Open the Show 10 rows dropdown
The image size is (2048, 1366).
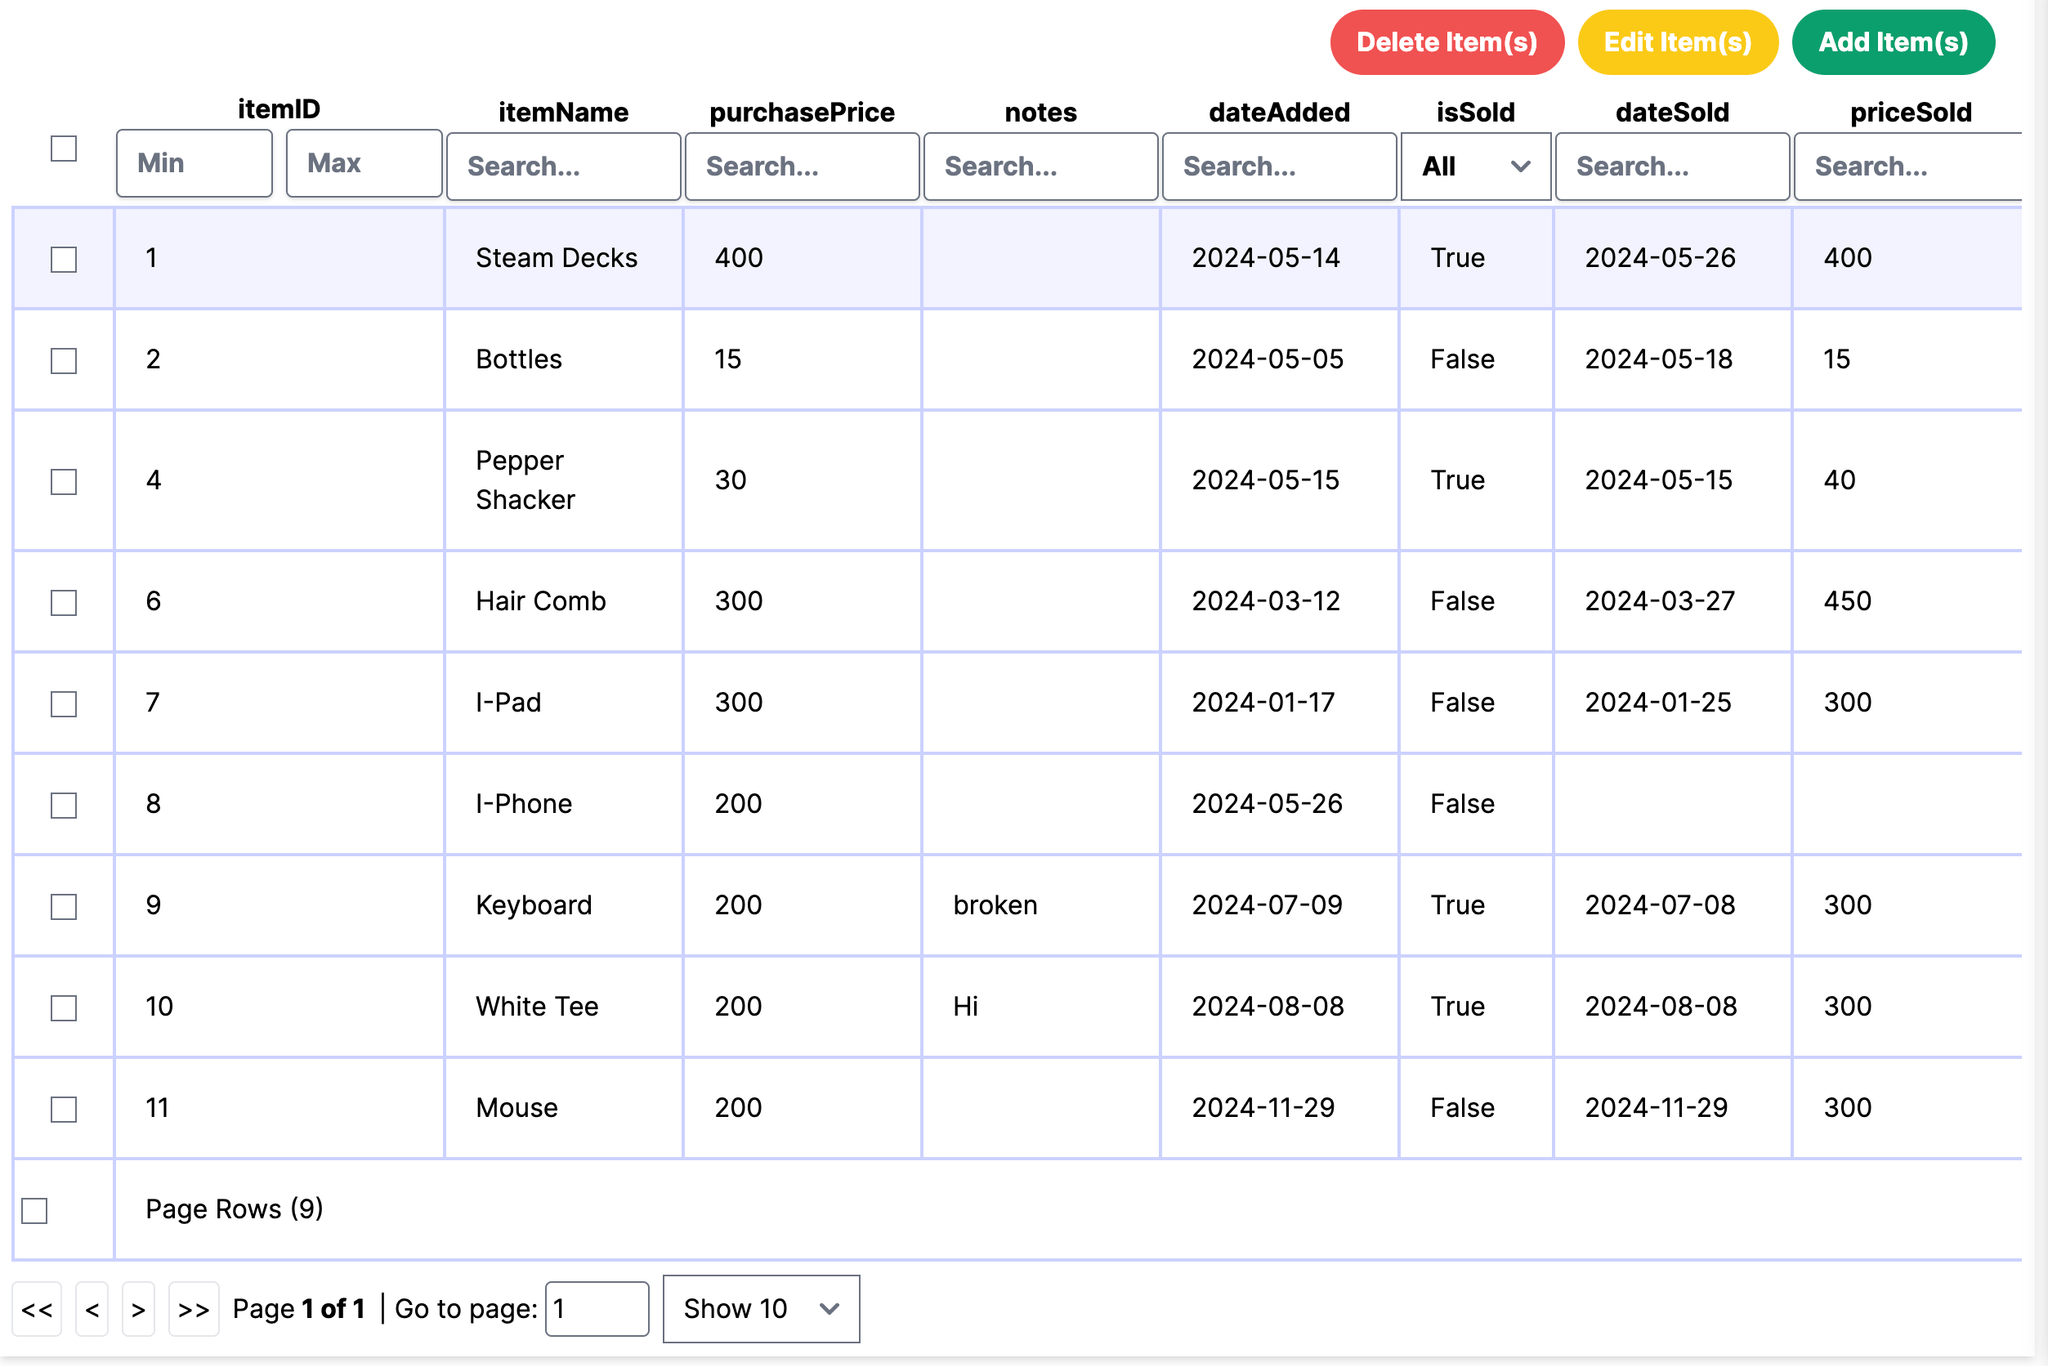tap(761, 1308)
